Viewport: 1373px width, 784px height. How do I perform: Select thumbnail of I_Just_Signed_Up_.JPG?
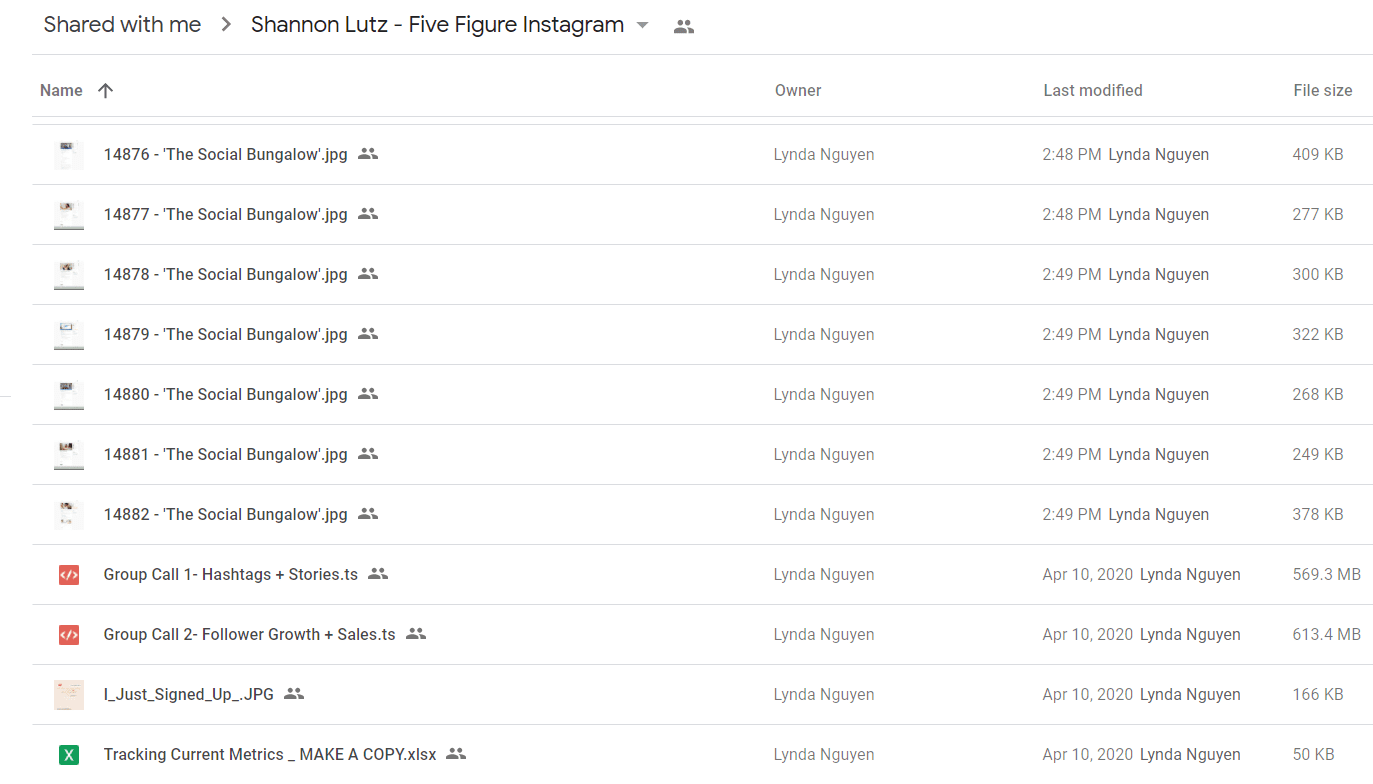(69, 695)
